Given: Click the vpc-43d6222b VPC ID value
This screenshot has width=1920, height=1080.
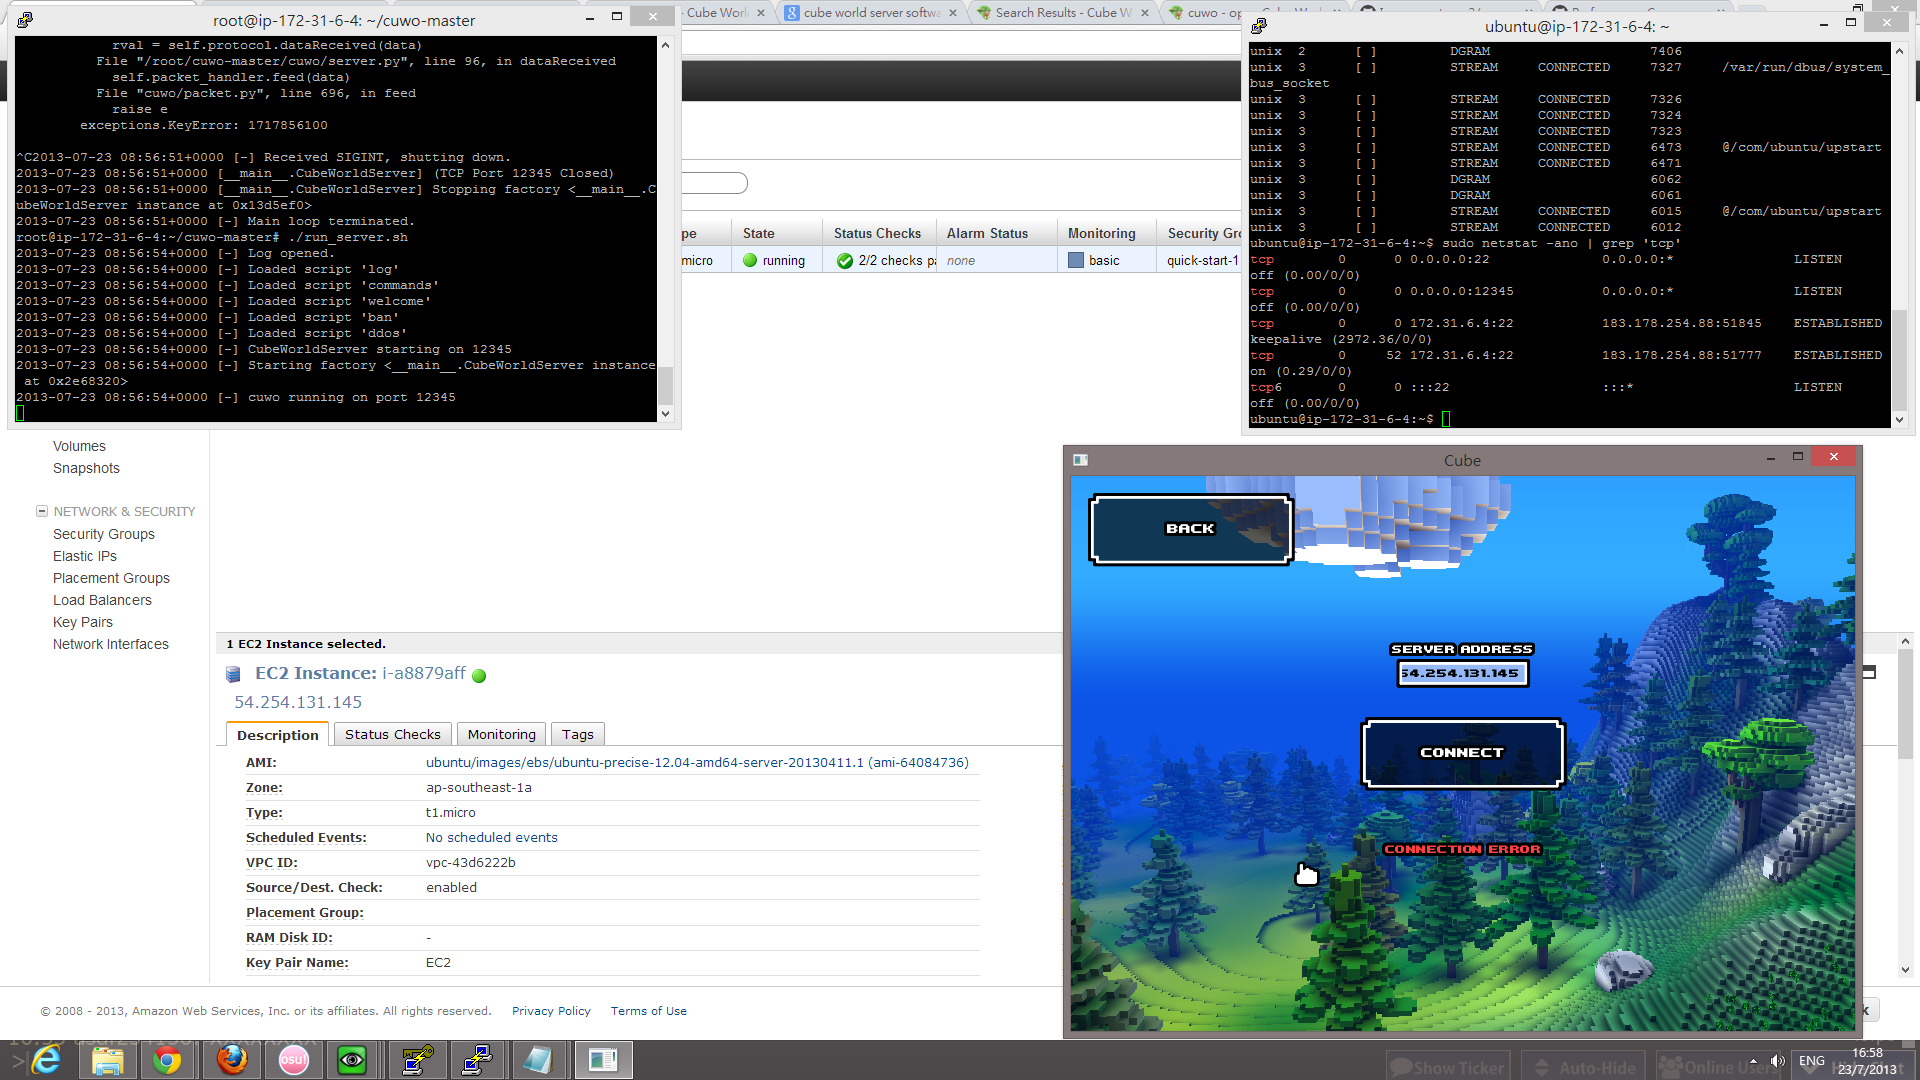Looking at the screenshot, I should pos(471,862).
